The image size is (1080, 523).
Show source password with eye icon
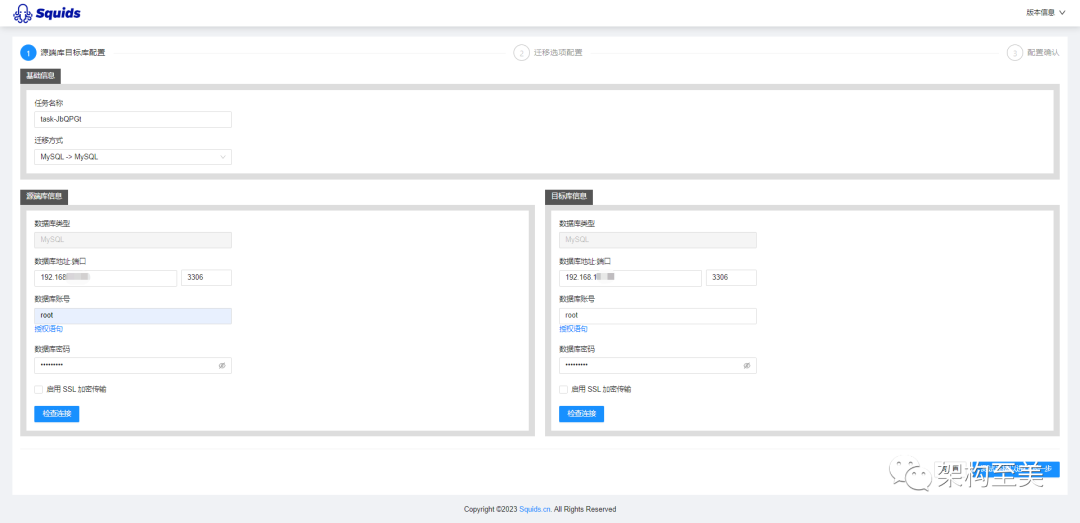(222, 366)
